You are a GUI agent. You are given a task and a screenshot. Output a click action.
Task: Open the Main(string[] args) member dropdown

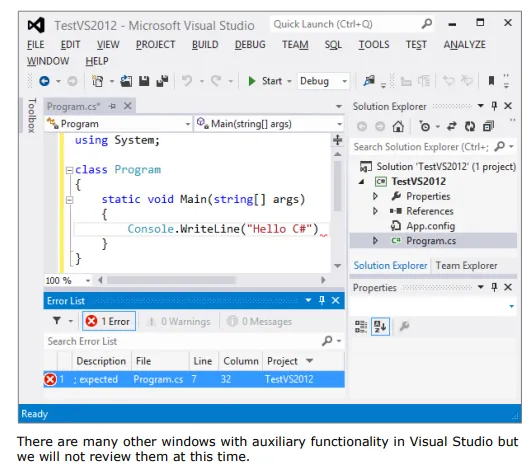(x=339, y=124)
